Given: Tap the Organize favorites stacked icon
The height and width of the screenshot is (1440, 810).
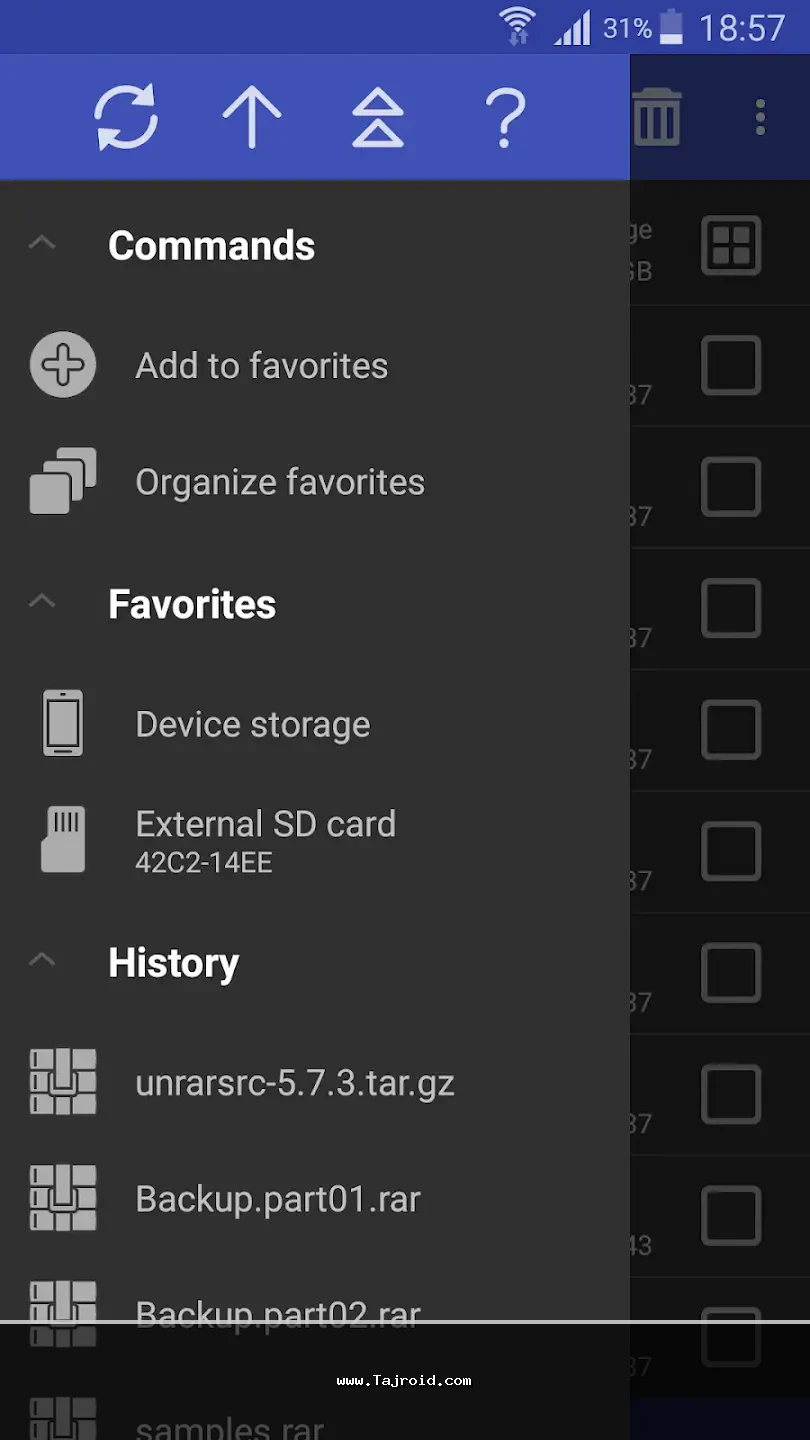Looking at the screenshot, I should pos(63,482).
